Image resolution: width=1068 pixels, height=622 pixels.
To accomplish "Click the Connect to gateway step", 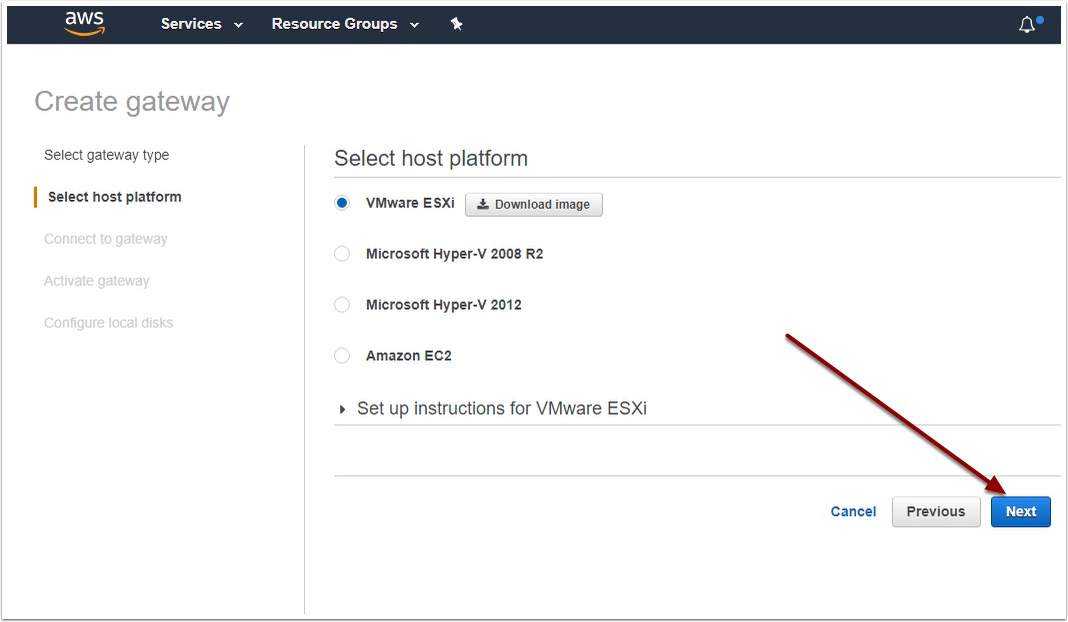I will (106, 239).
